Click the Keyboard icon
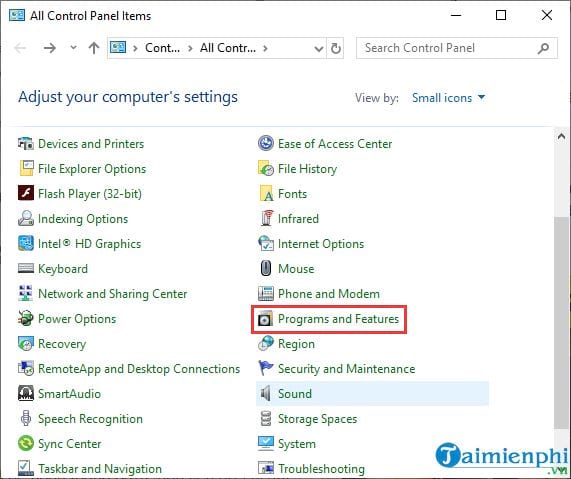 25,268
